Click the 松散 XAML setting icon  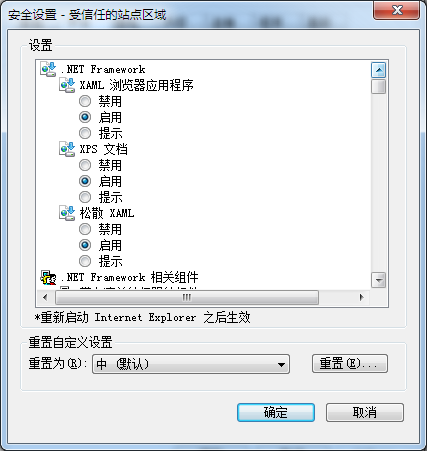67,213
